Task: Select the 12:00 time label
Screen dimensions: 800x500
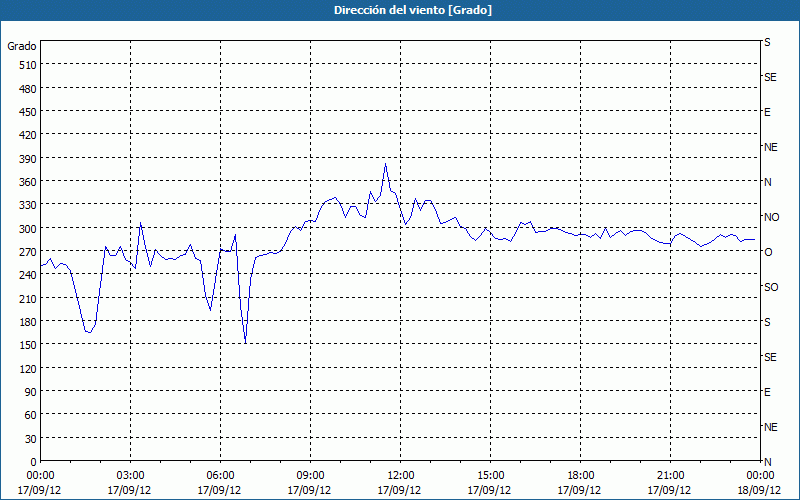Action: coord(401,476)
